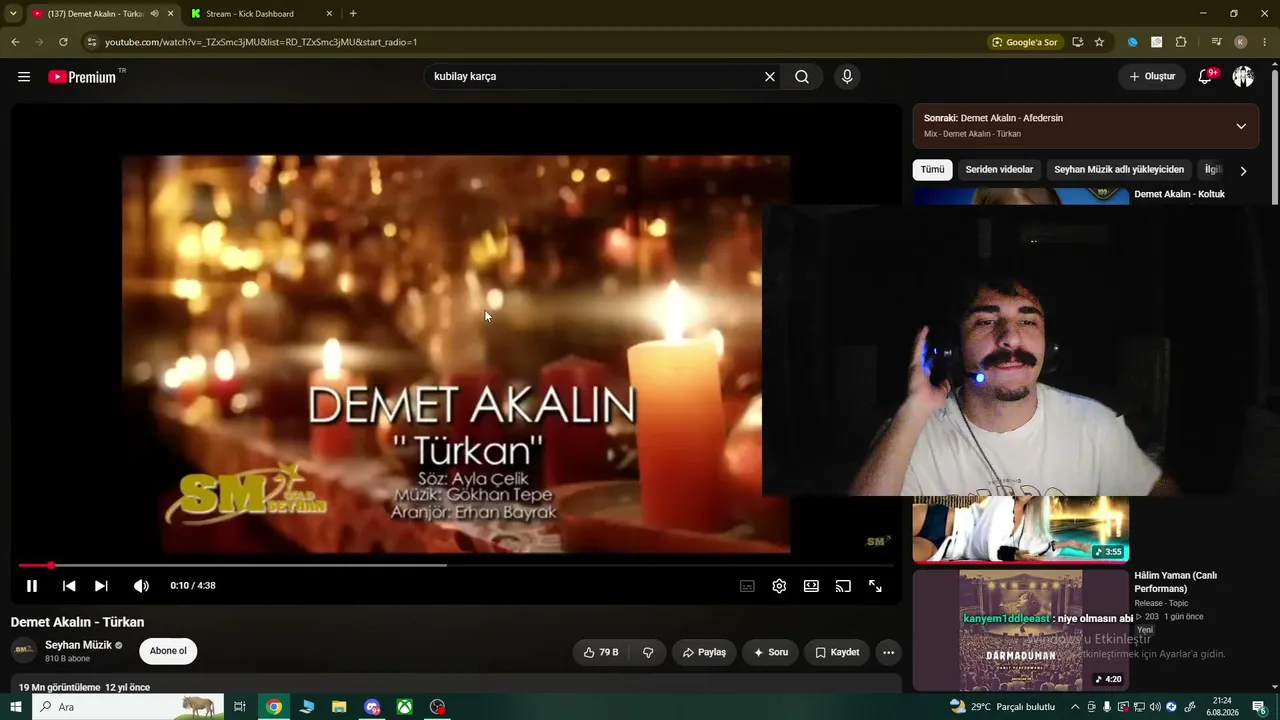Open the Hâlim Yaman (Canlı Performans) title
Image resolution: width=1280 pixels, height=720 pixels.
pos(1175,582)
